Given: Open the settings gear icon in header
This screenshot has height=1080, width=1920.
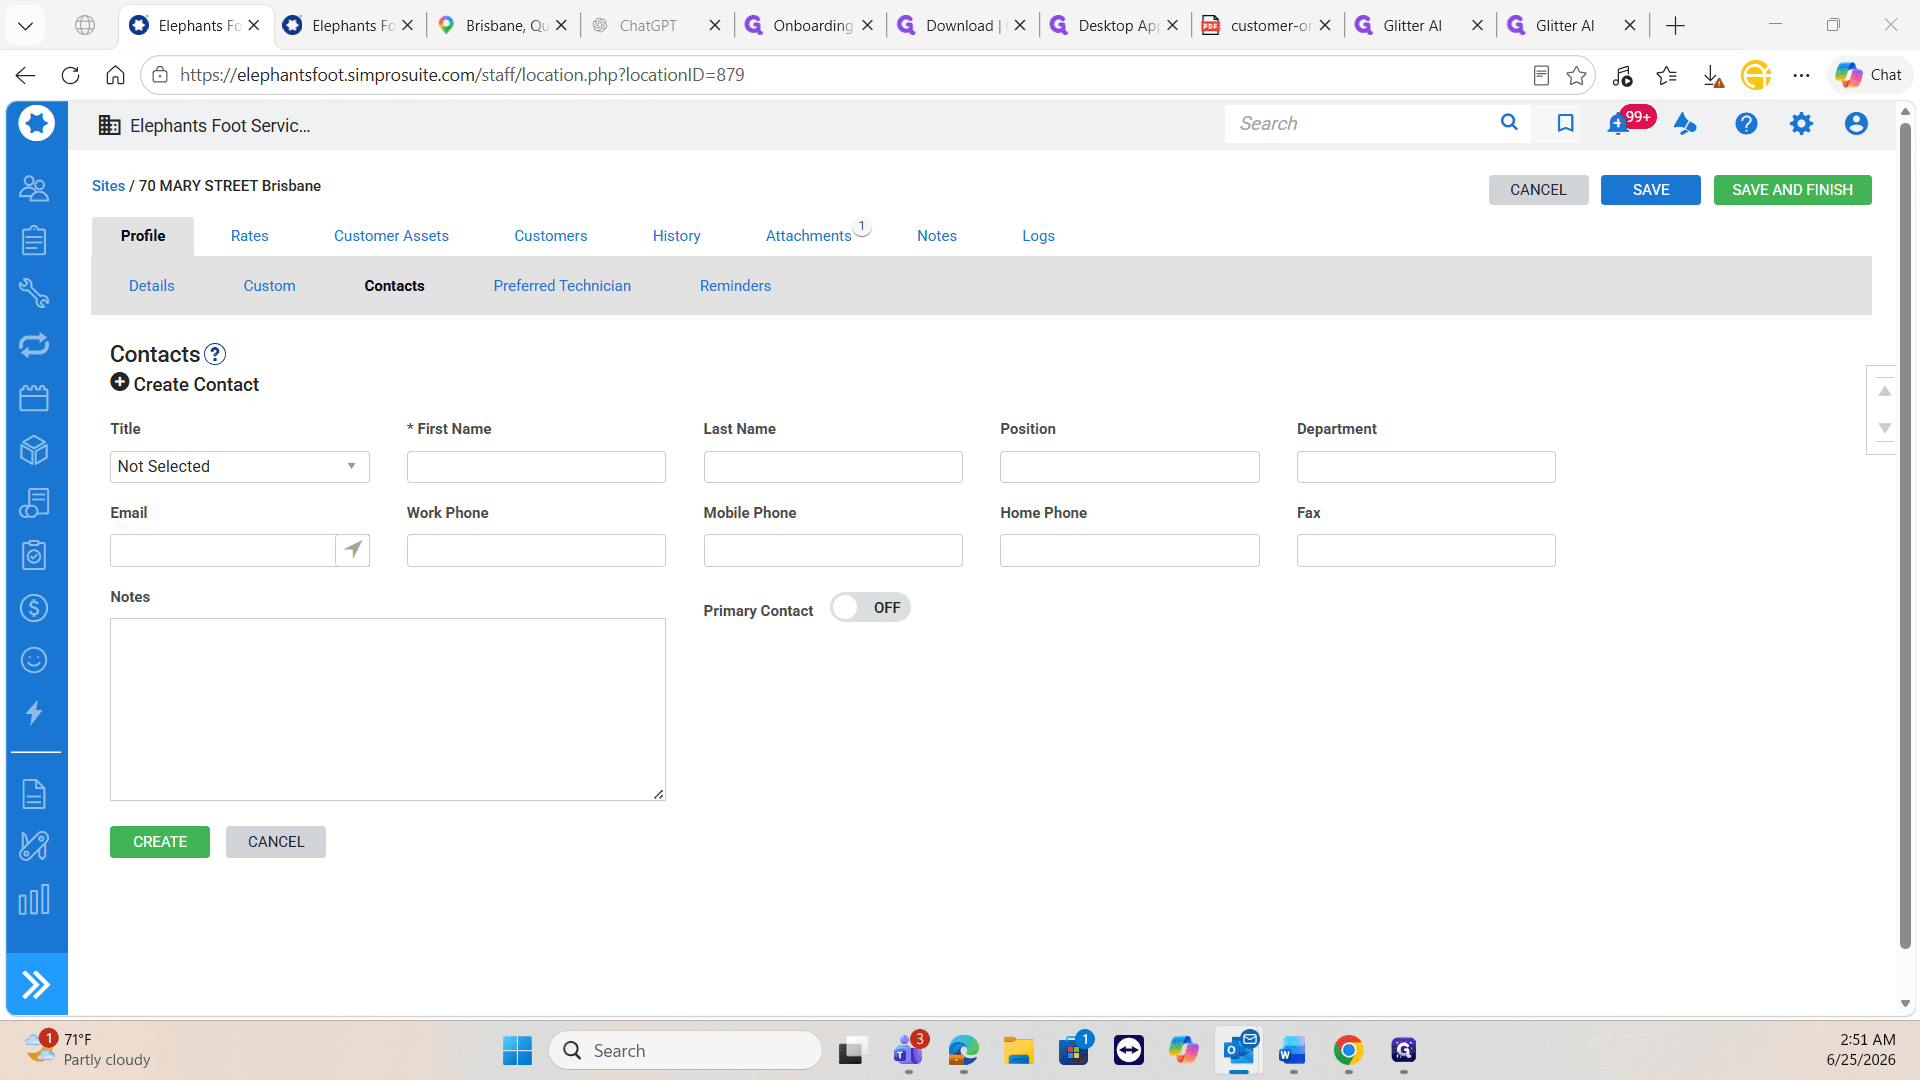Looking at the screenshot, I should pyautogui.click(x=1801, y=123).
